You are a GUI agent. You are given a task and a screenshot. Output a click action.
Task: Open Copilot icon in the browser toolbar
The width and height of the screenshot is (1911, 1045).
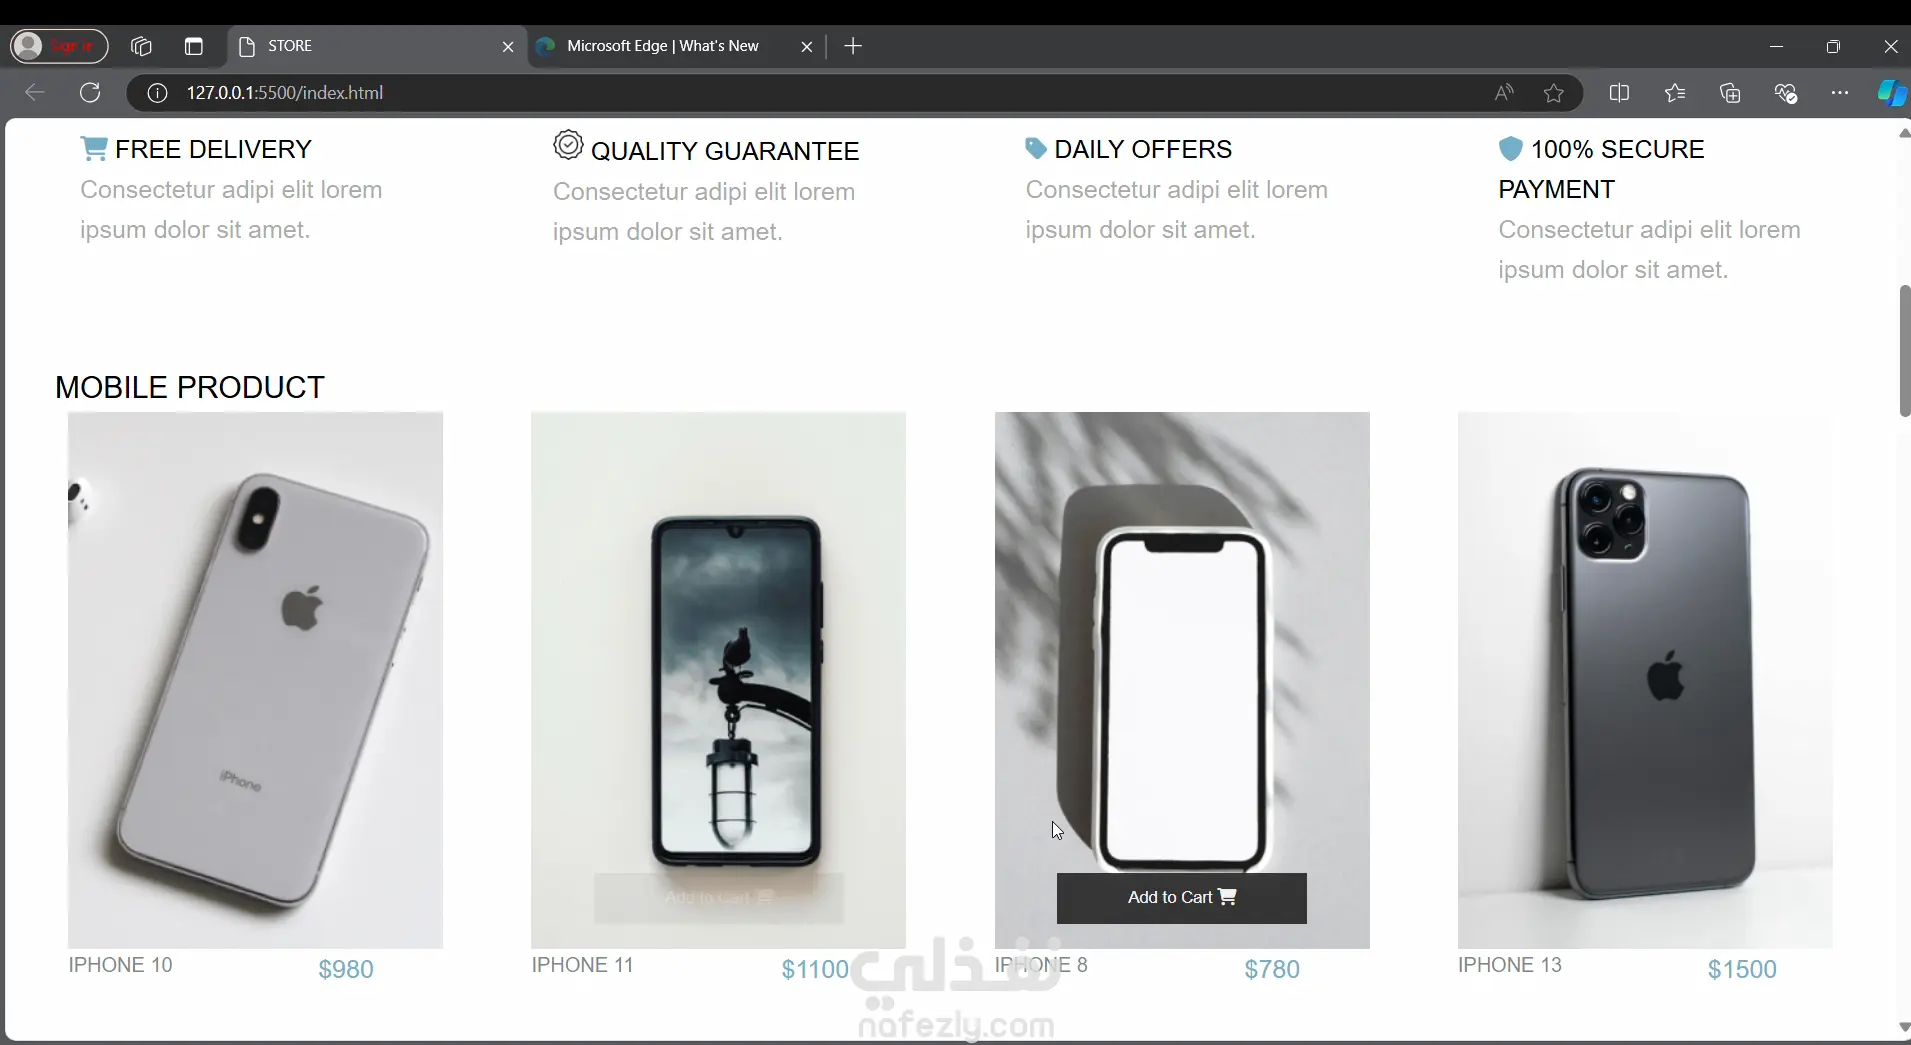1891,93
